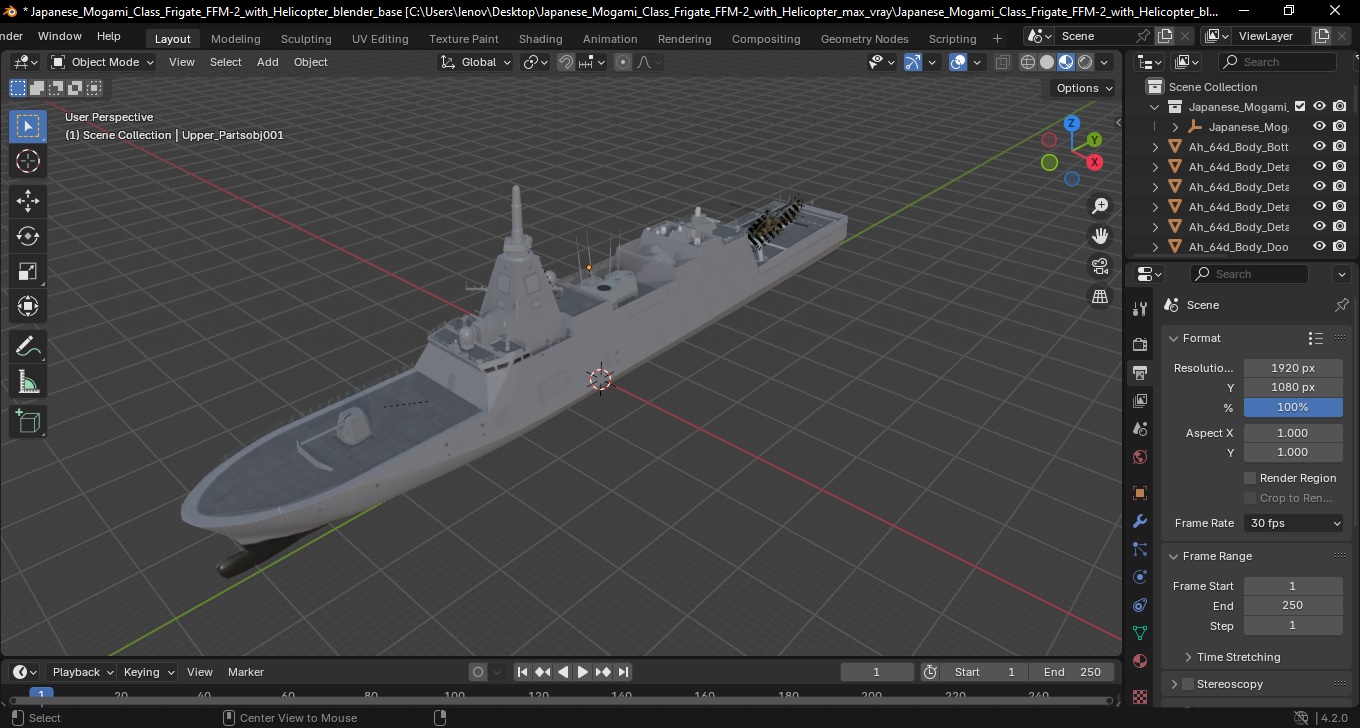Select the 3D Cursor tool
Image resolution: width=1360 pixels, height=728 pixels.
tap(28, 161)
